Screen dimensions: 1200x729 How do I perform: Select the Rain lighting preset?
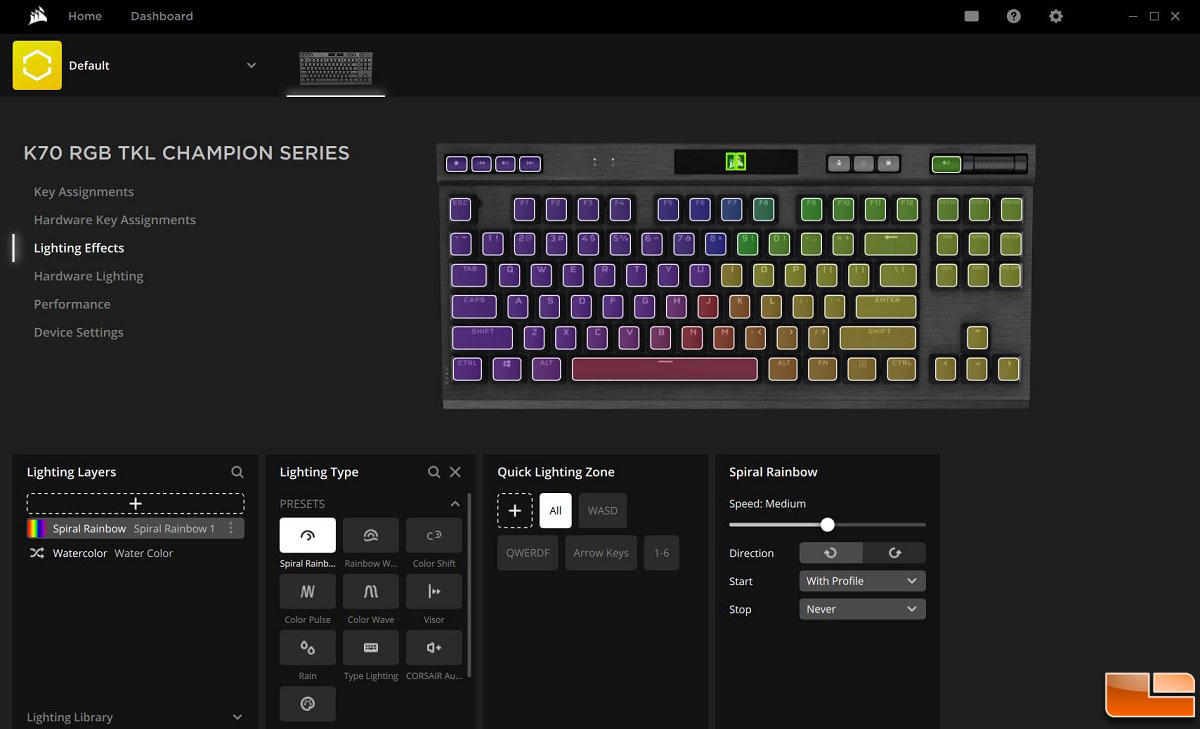coord(307,648)
